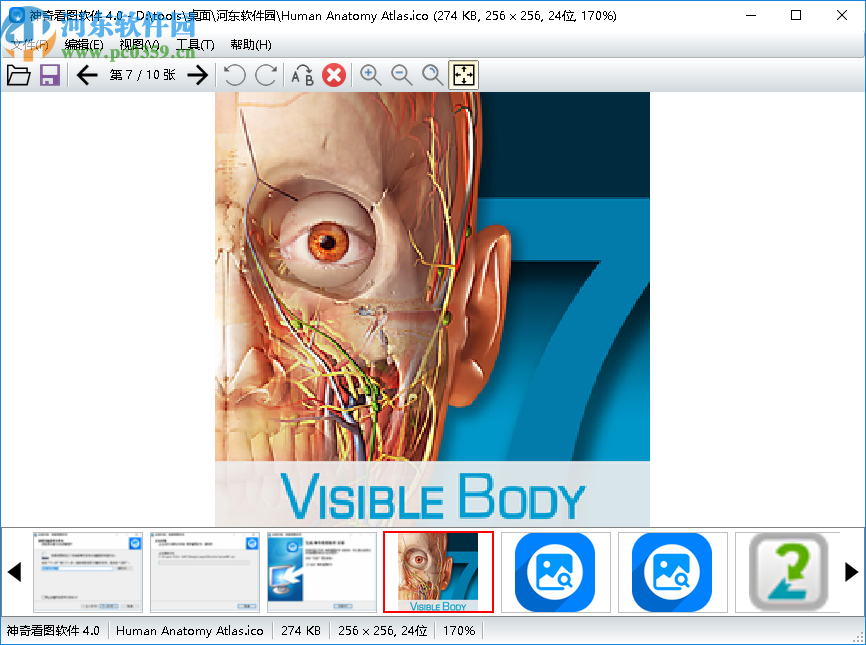Go to previous image with left arrow
866x645 pixels.
pos(87,75)
